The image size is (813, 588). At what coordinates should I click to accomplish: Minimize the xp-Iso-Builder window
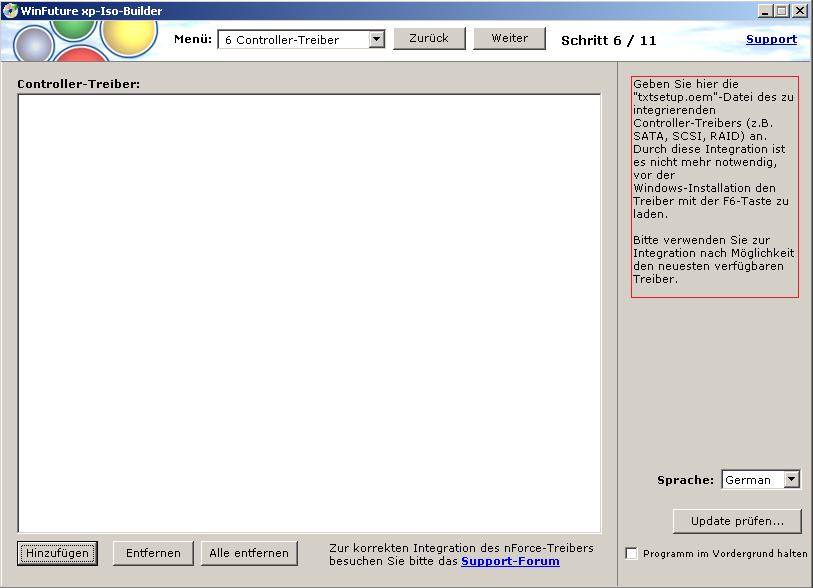[764, 11]
